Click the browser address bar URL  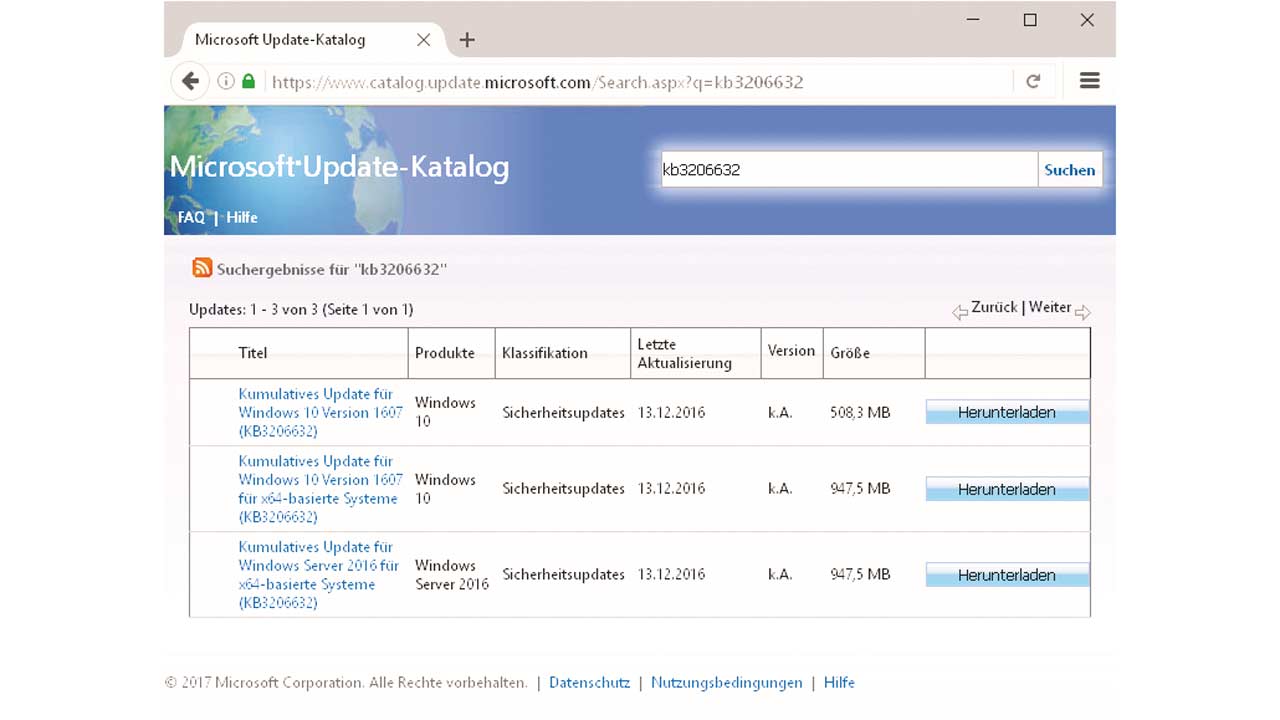[538, 82]
